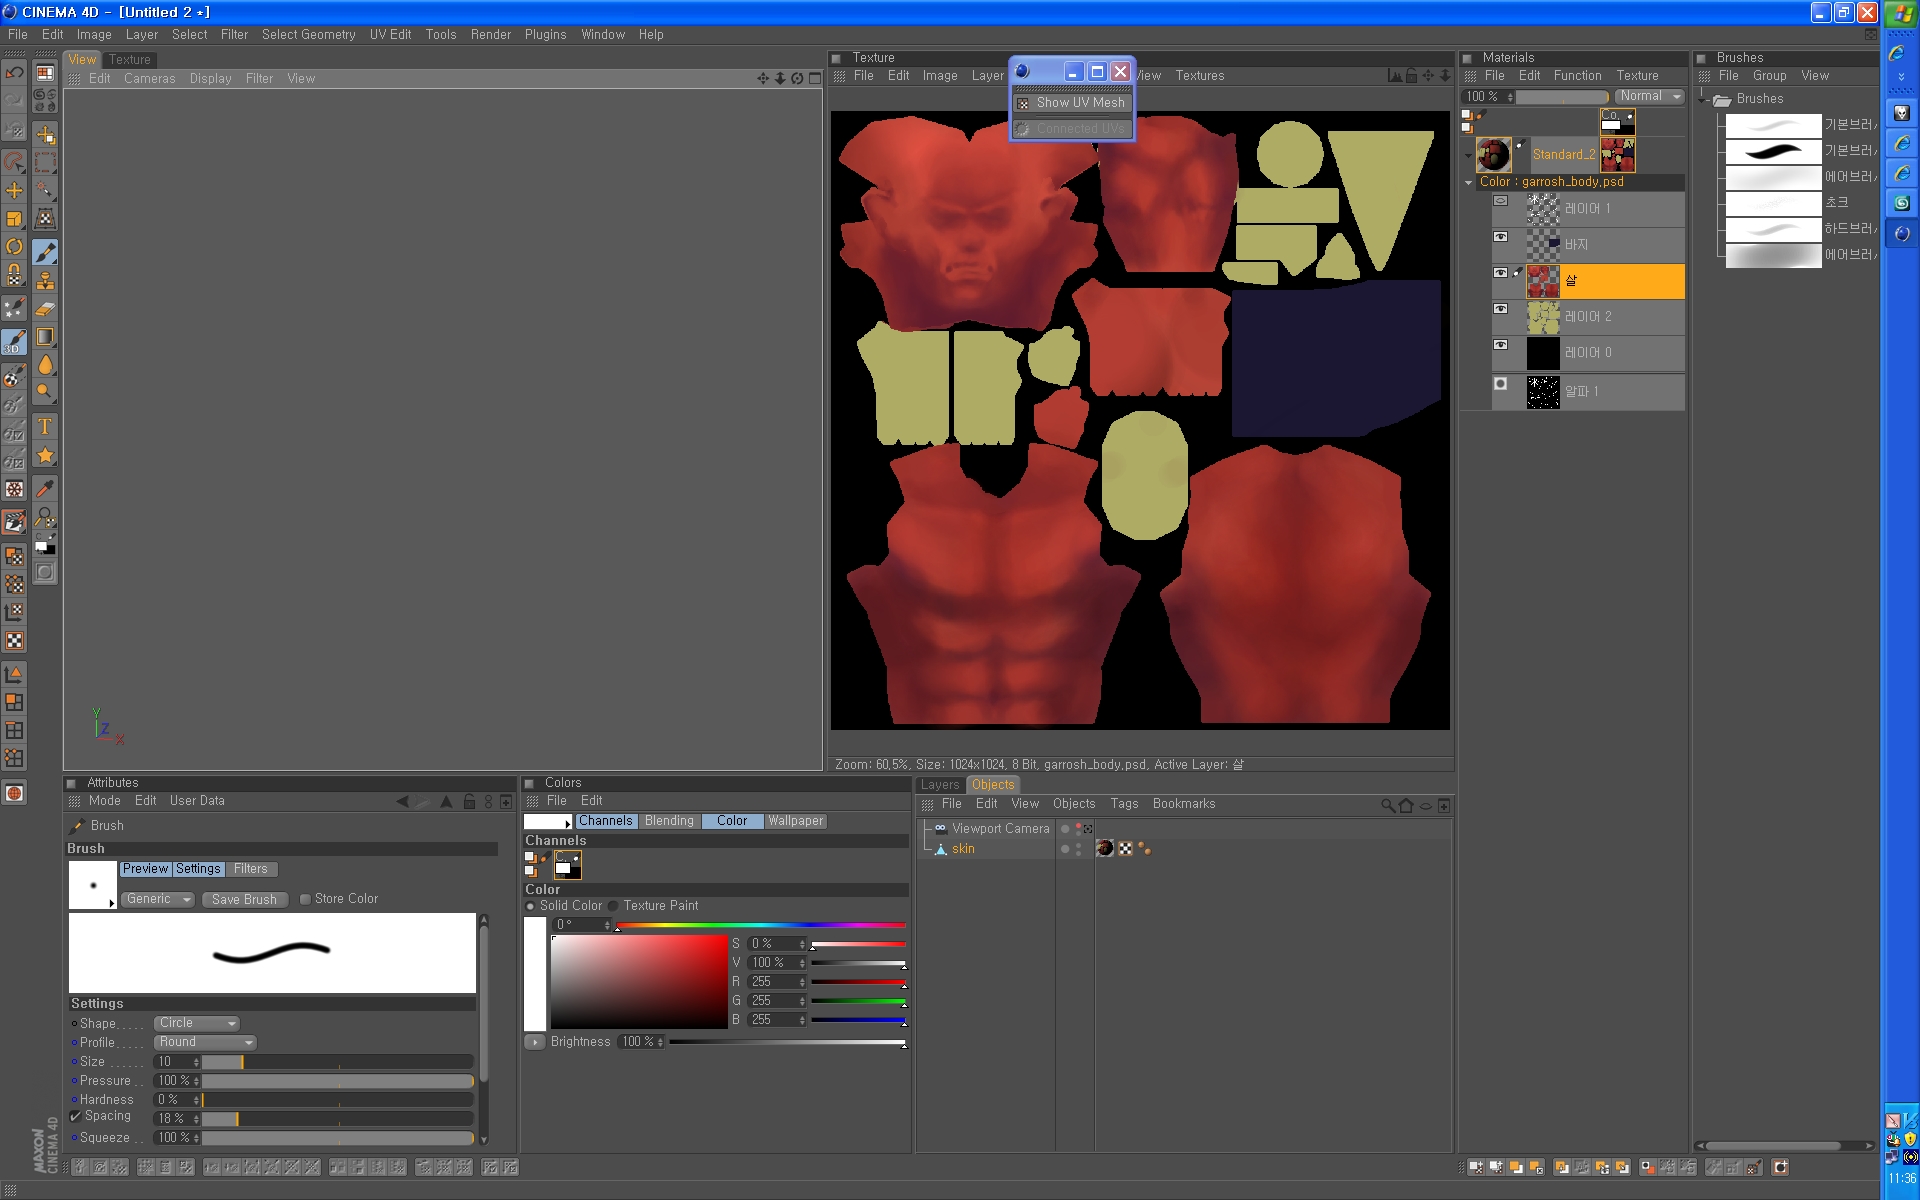The height and width of the screenshot is (1200, 1920).
Task: Click the Attributes panel back arrow
Action: click(x=402, y=801)
